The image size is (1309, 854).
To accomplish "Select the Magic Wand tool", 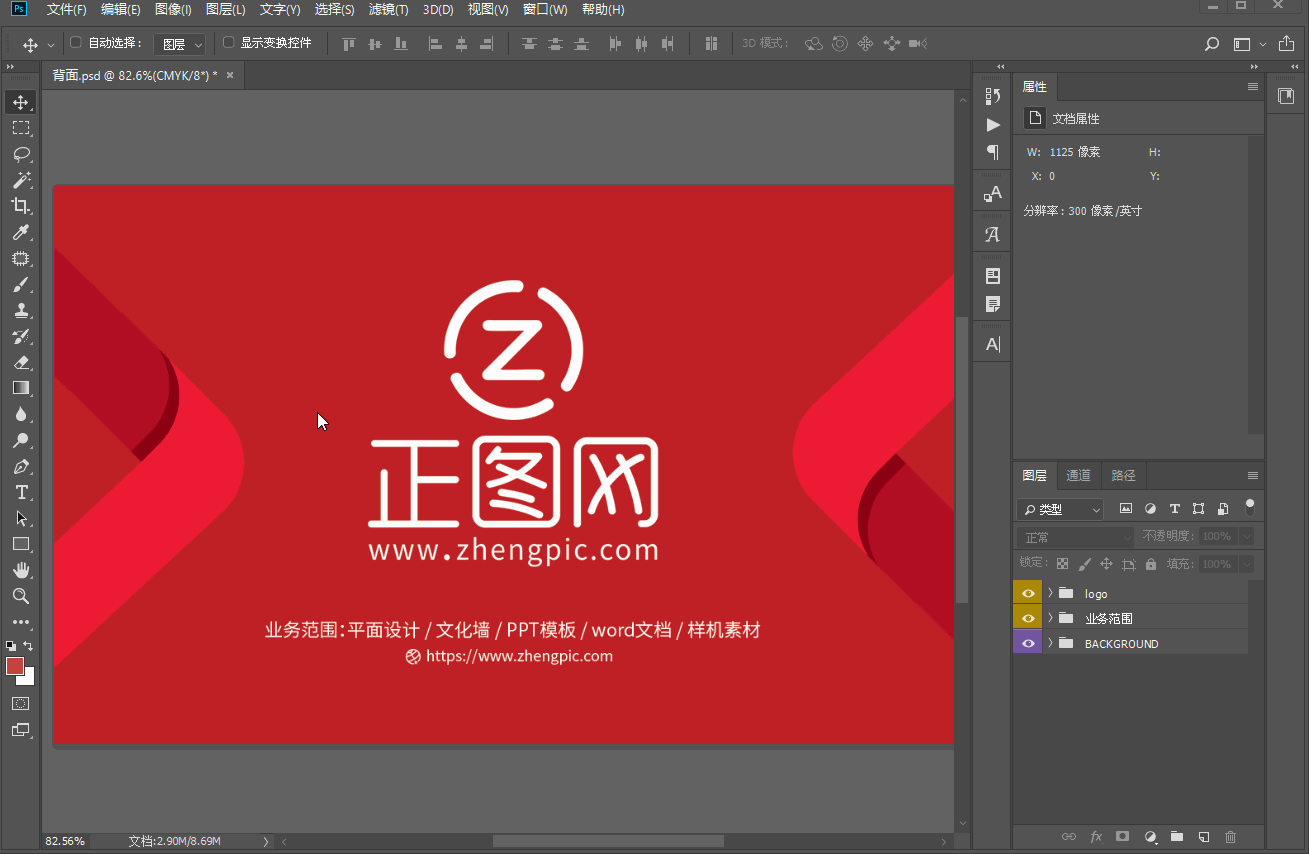I will tap(21, 180).
